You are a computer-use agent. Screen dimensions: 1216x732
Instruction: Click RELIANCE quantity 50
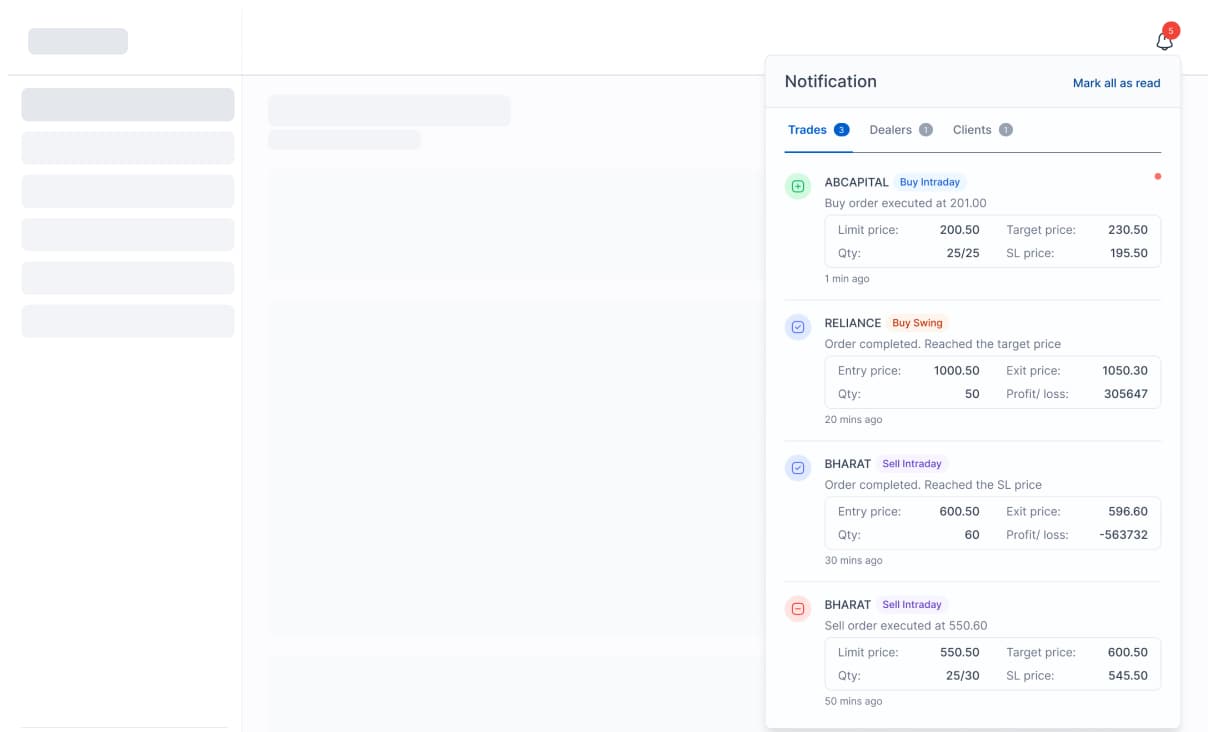pyautogui.click(x=972, y=395)
